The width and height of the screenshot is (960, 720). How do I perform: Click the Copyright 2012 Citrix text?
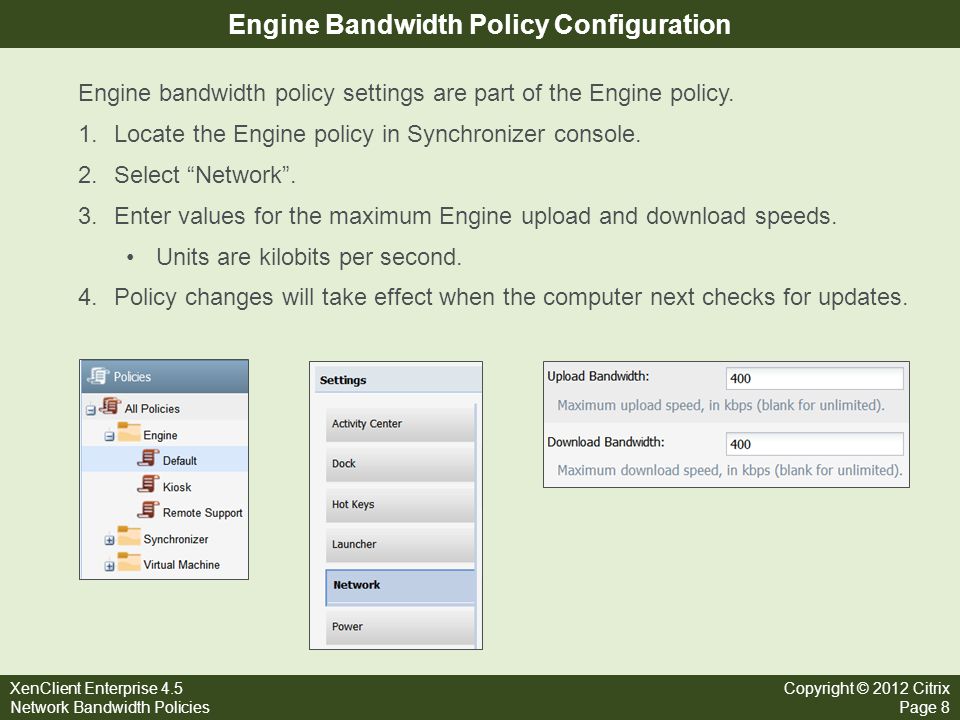[x=866, y=688]
